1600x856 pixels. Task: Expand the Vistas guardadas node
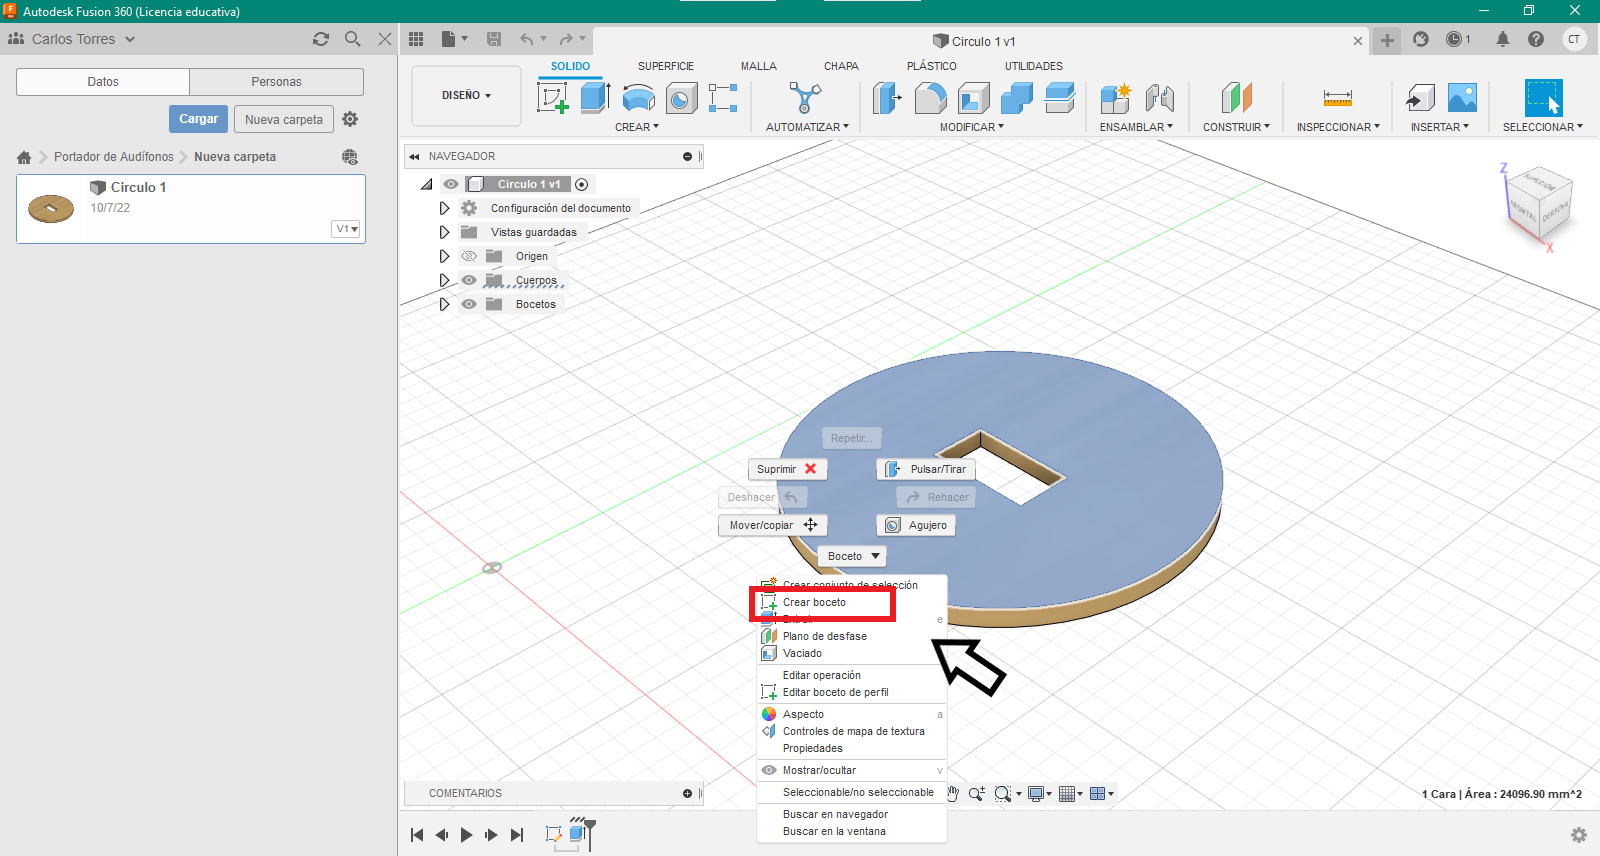coord(444,232)
